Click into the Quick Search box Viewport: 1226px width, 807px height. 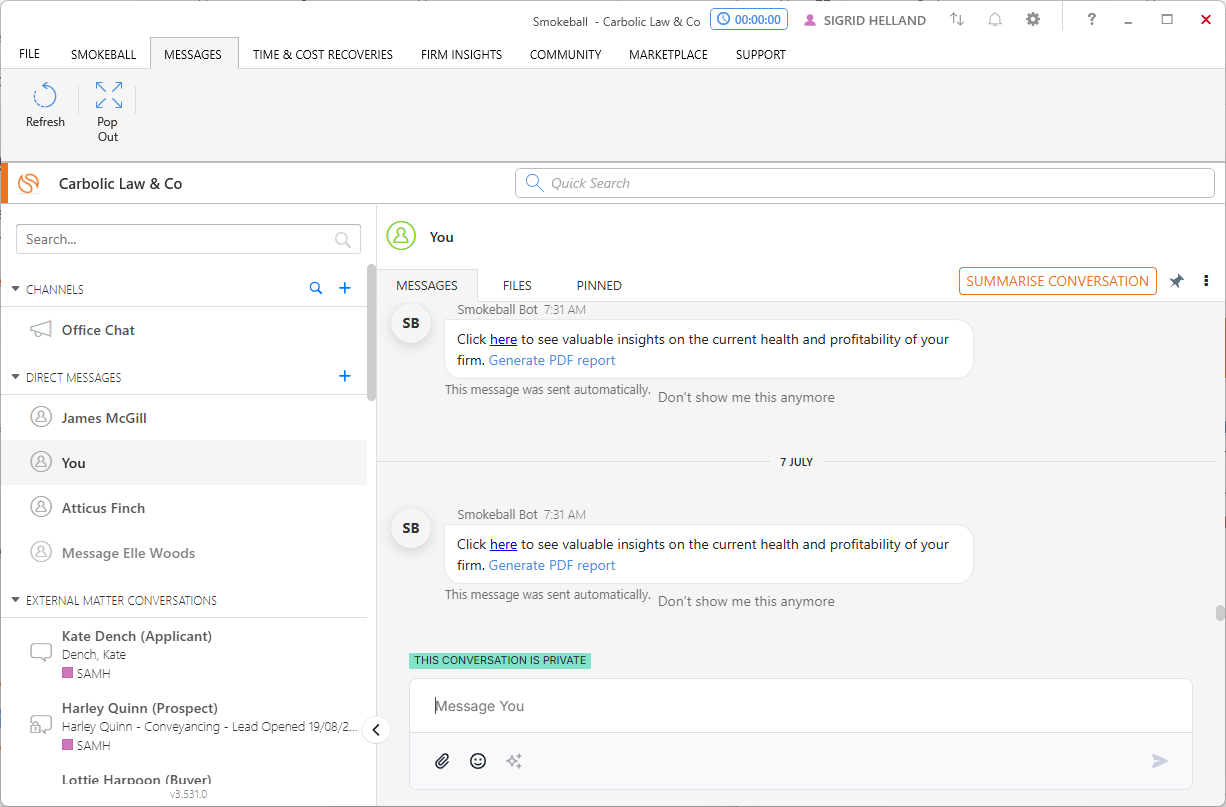[x=865, y=183]
